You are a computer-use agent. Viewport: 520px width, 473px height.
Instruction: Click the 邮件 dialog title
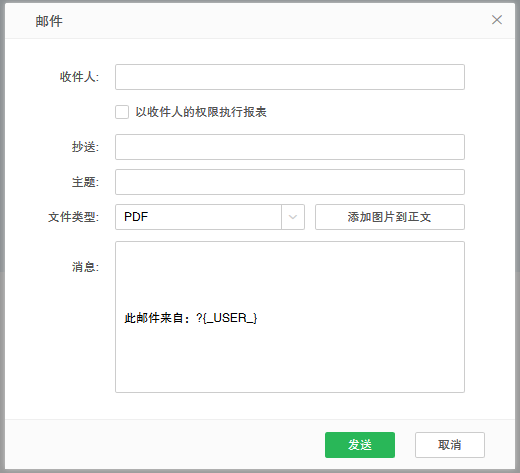tap(49, 21)
